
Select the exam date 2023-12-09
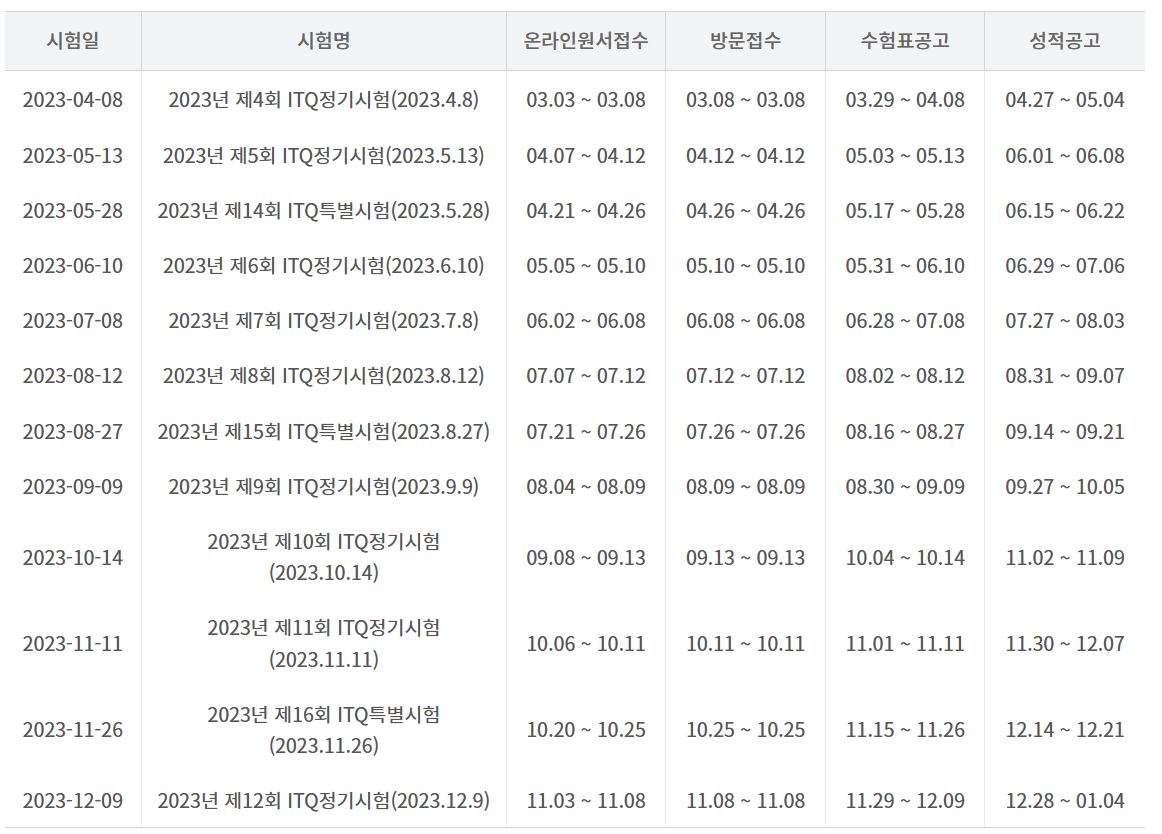[73, 801]
